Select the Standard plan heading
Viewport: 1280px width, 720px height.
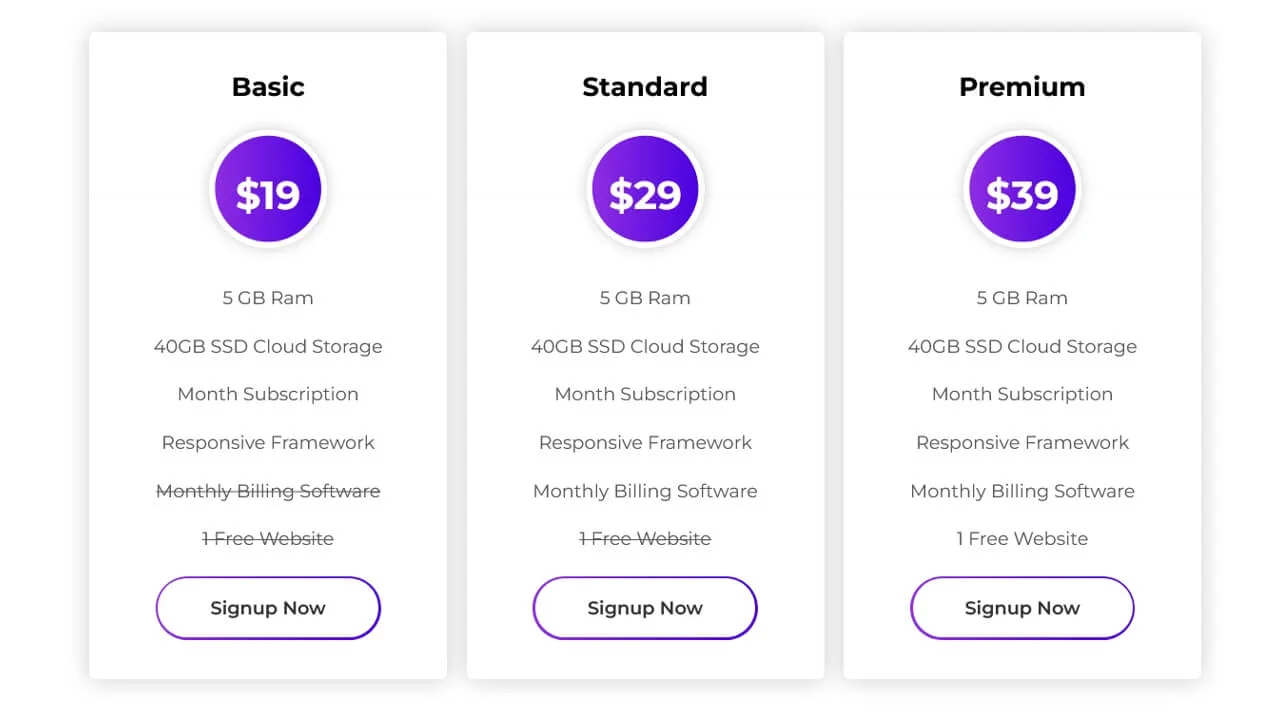point(644,87)
